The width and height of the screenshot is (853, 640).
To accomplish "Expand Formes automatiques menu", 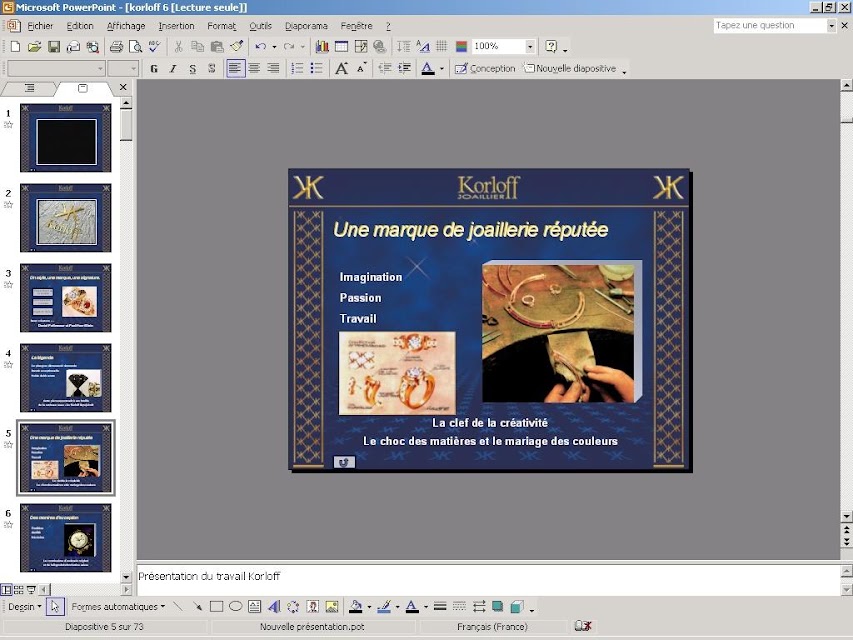I will tap(118, 606).
